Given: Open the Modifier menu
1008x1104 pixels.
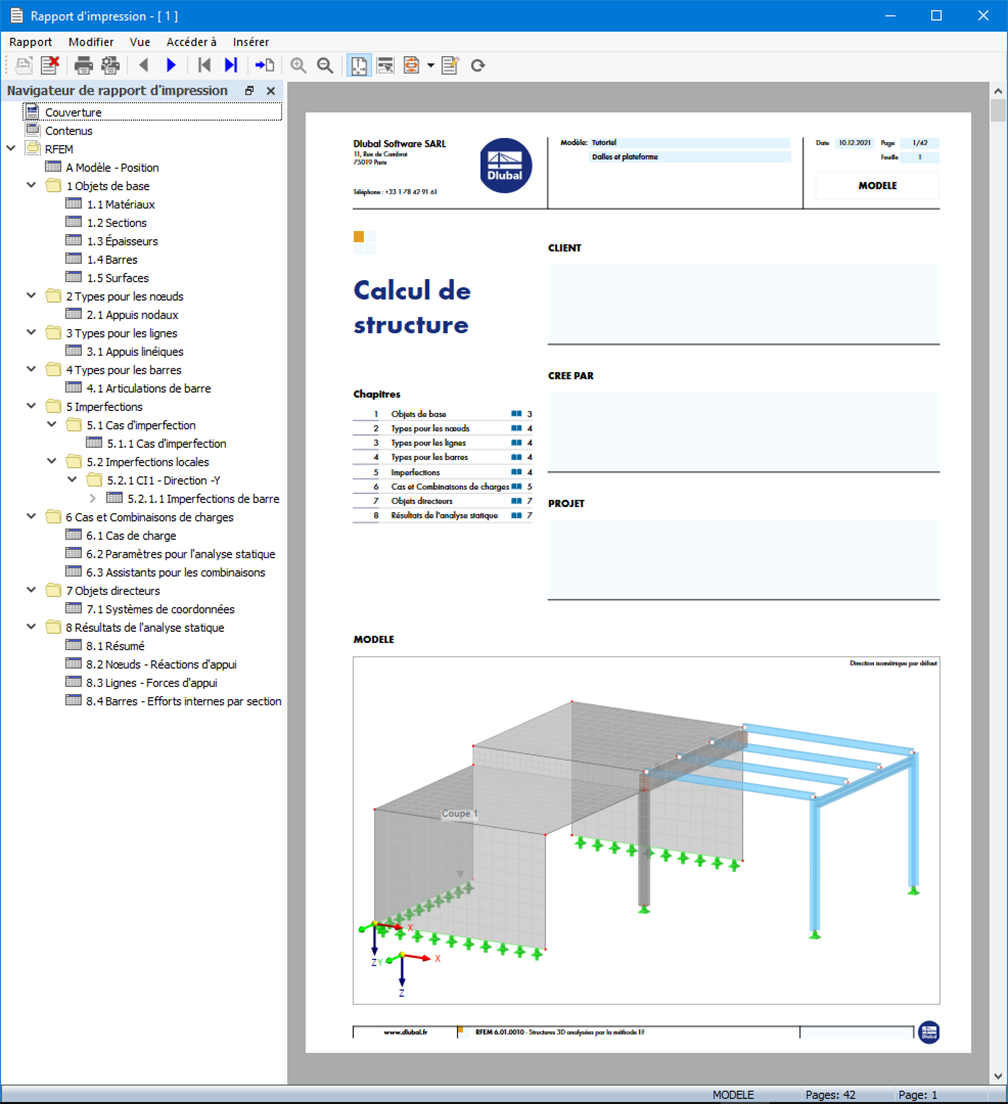Looking at the screenshot, I should 91,42.
